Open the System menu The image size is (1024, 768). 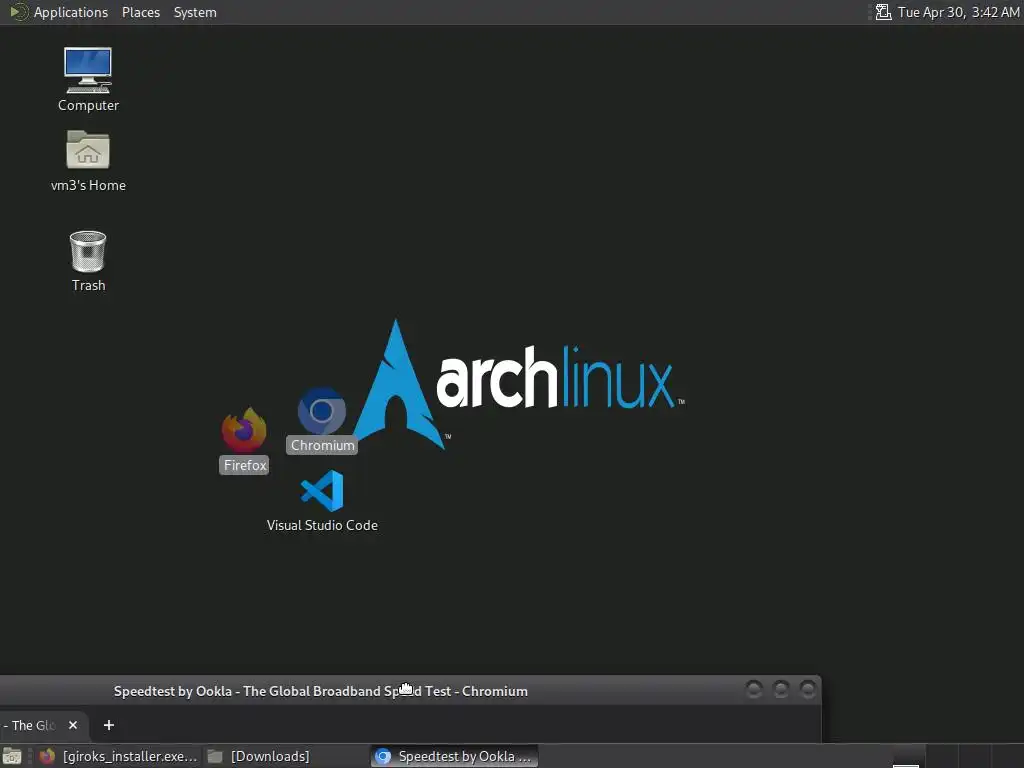(x=195, y=12)
